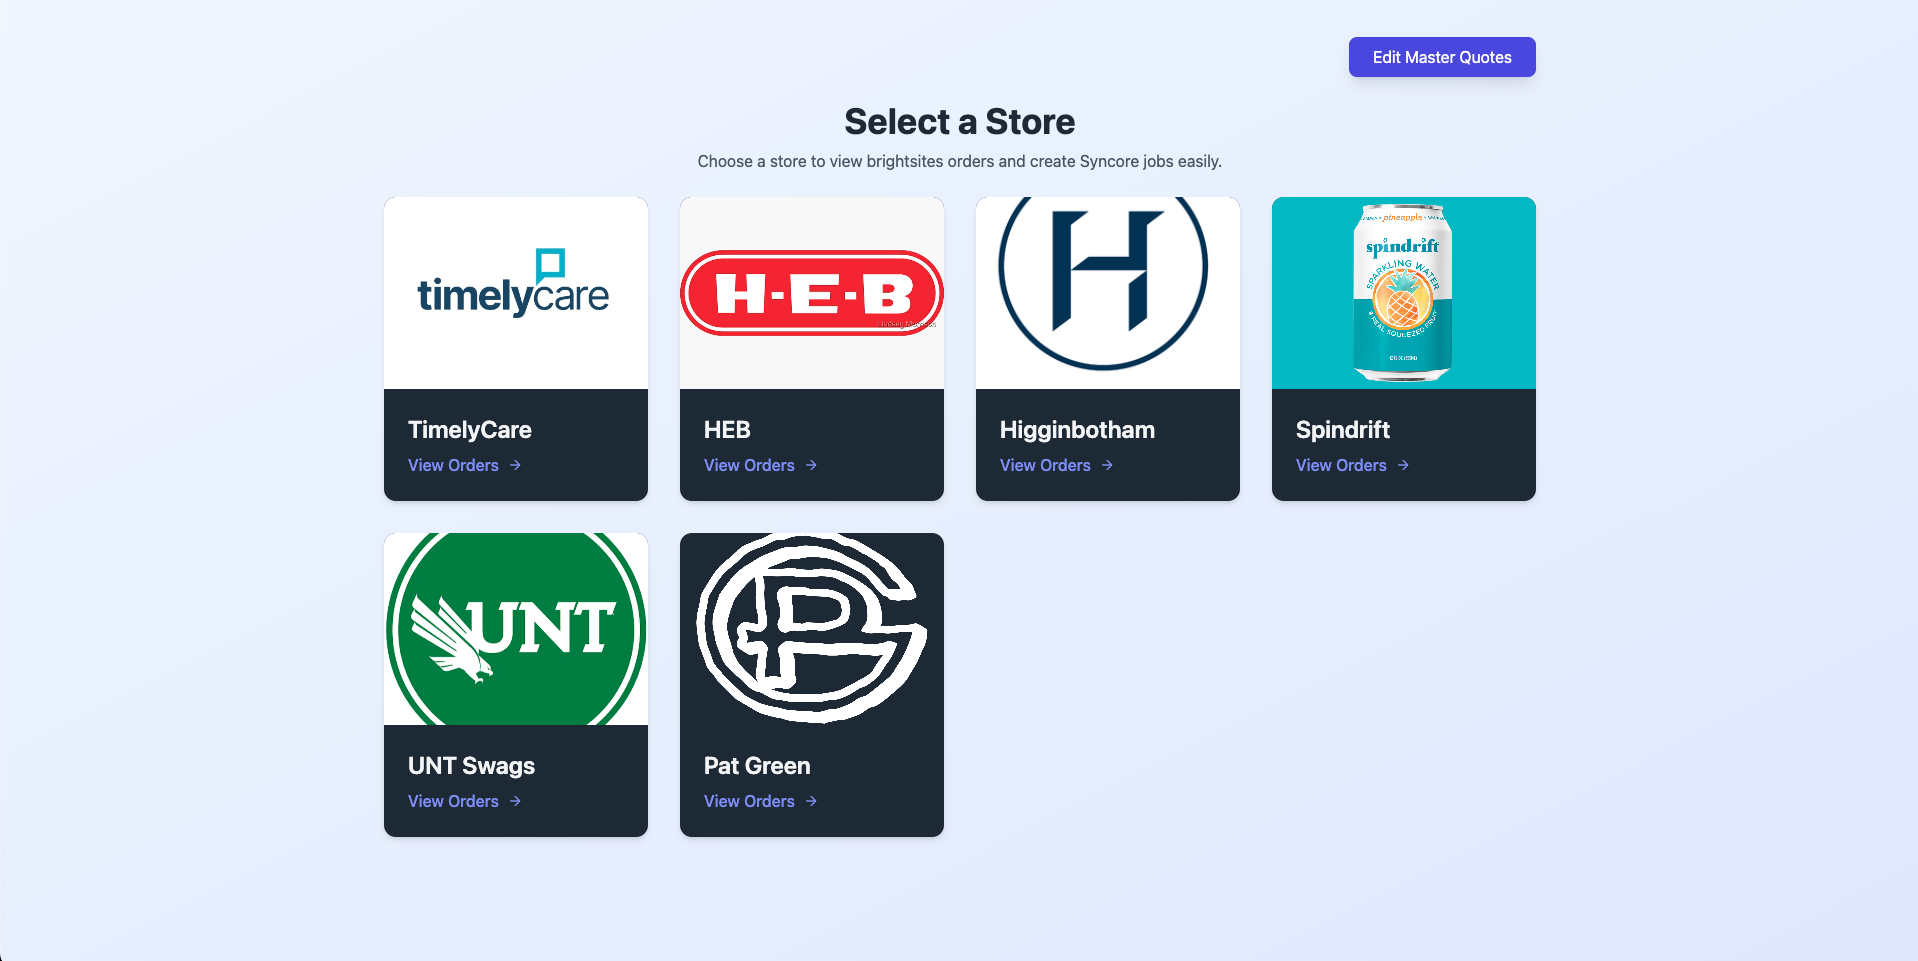Click the UNT eagle logo

(514, 628)
